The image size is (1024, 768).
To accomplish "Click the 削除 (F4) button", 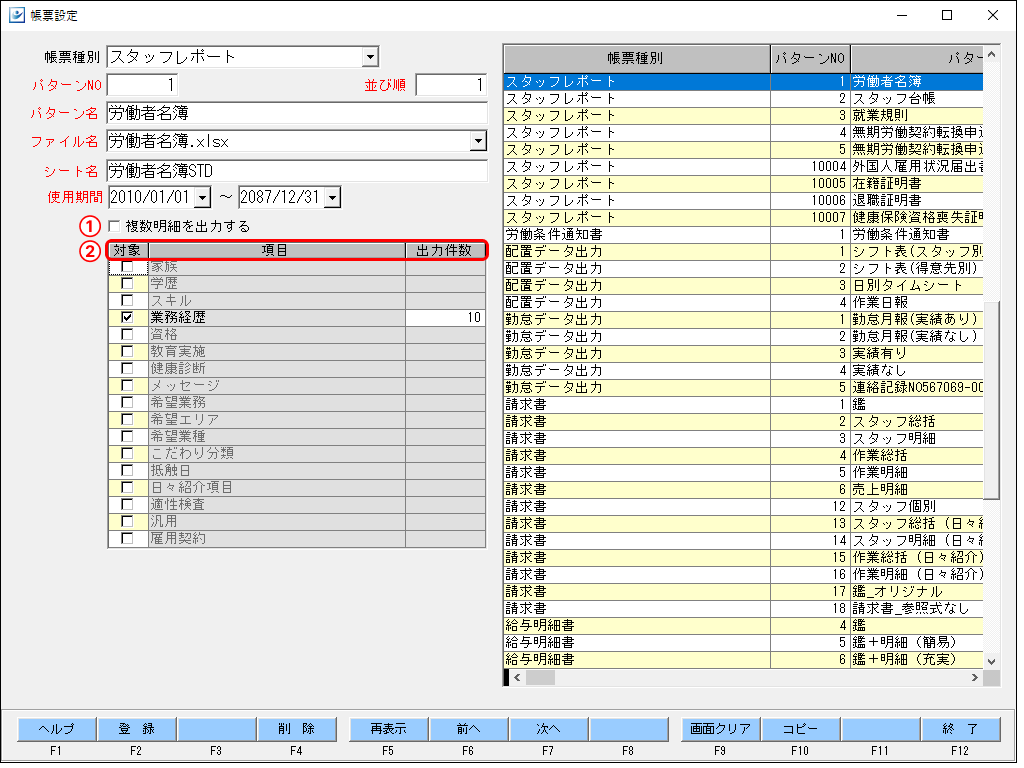I will point(299,729).
